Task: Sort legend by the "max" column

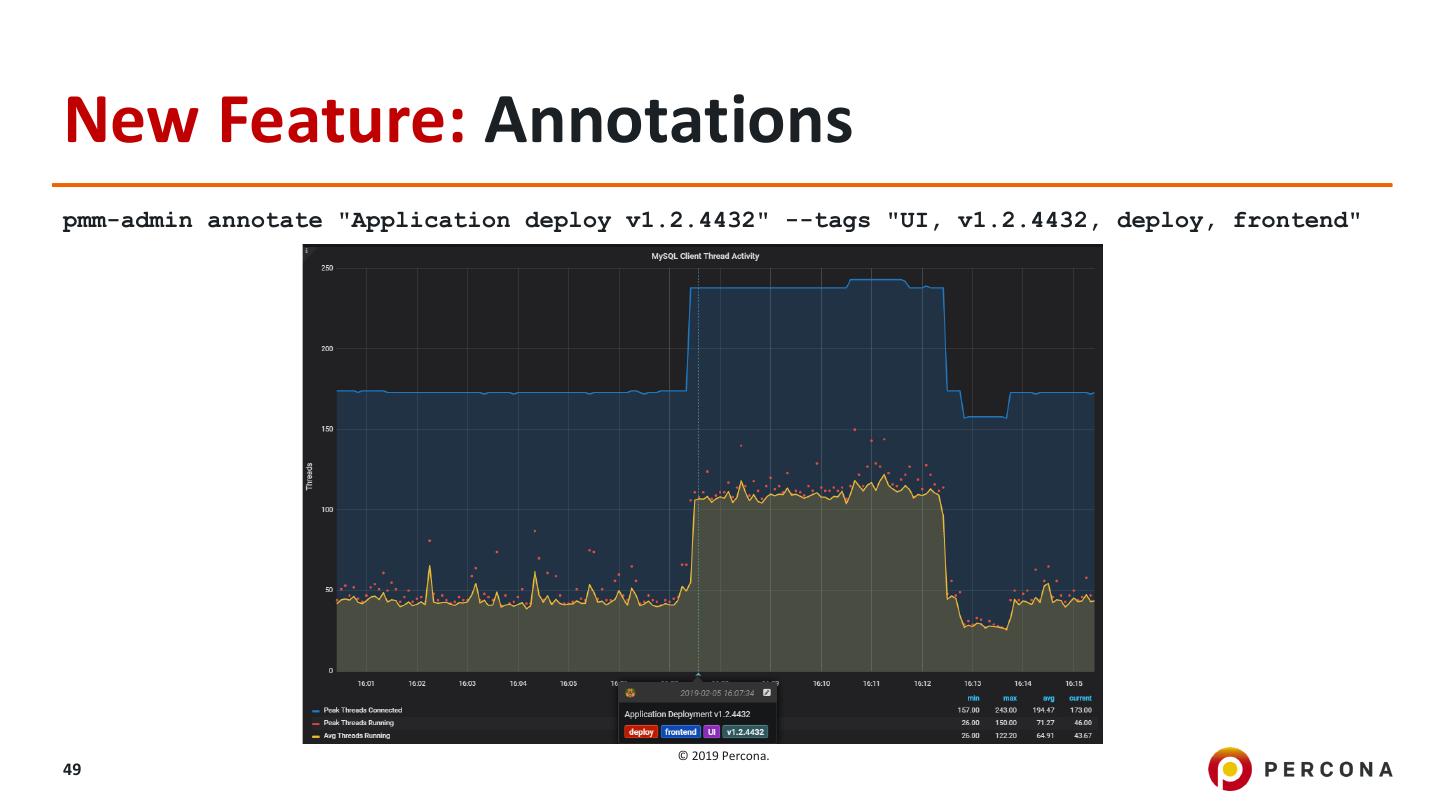Action: point(1010,698)
